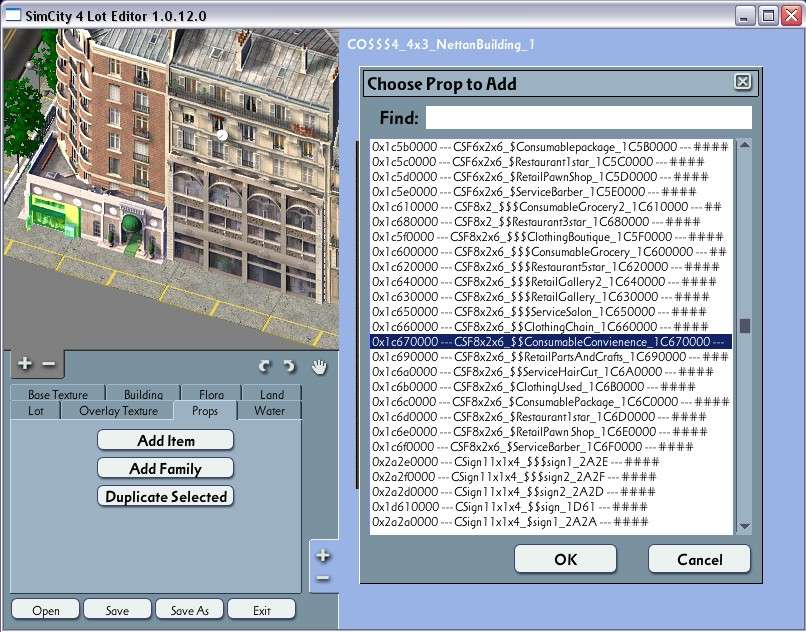Screen dimensions: 806x632
Task: Zoom out the lot view with minus icon
Action: coord(48,364)
